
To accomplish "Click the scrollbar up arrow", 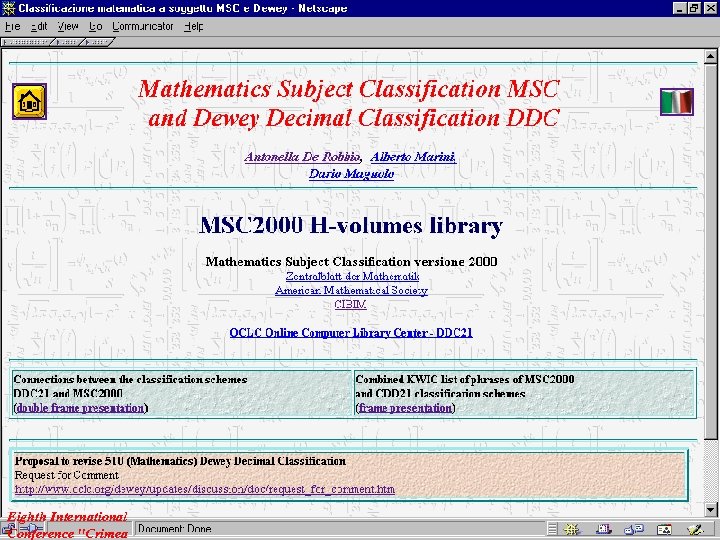I will [711, 57].
